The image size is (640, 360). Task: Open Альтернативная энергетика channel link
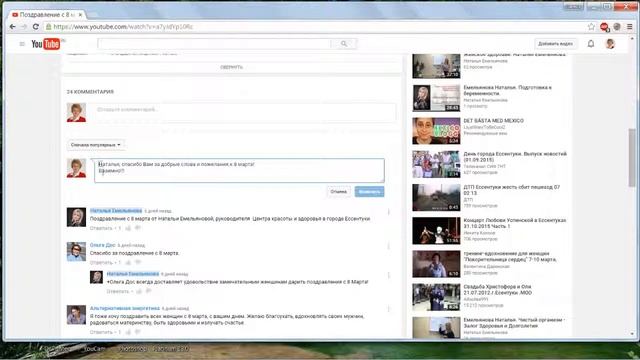pos(124,308)
